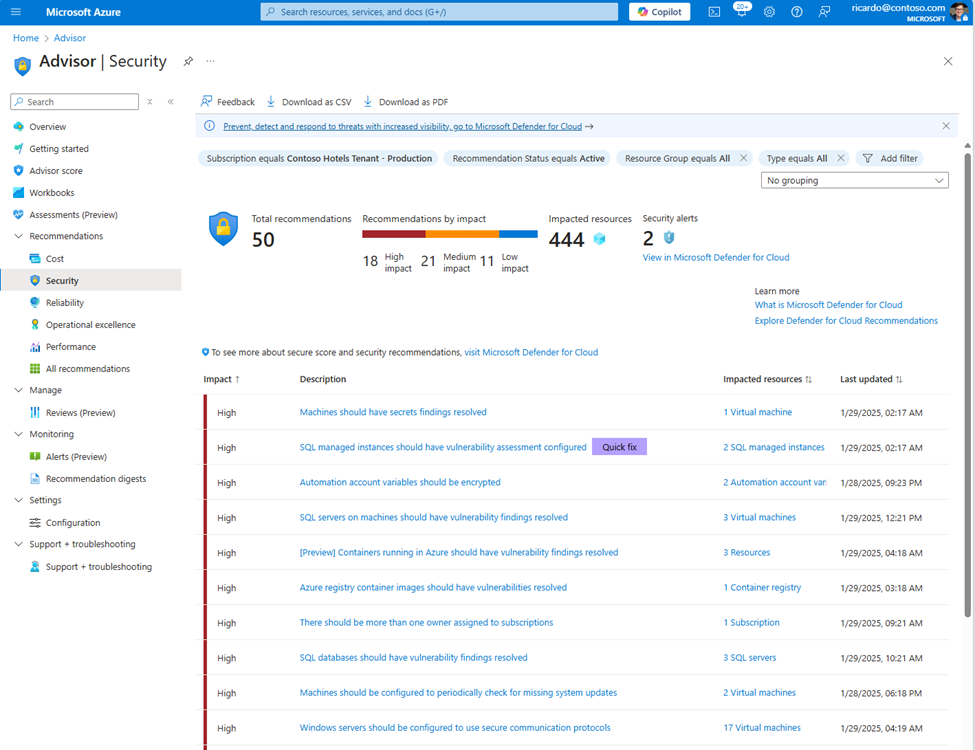Open View in Microsoft Defender for Cloud link
Image resolution: width=975 pixels, height=750 pixels.
[716, 257]
